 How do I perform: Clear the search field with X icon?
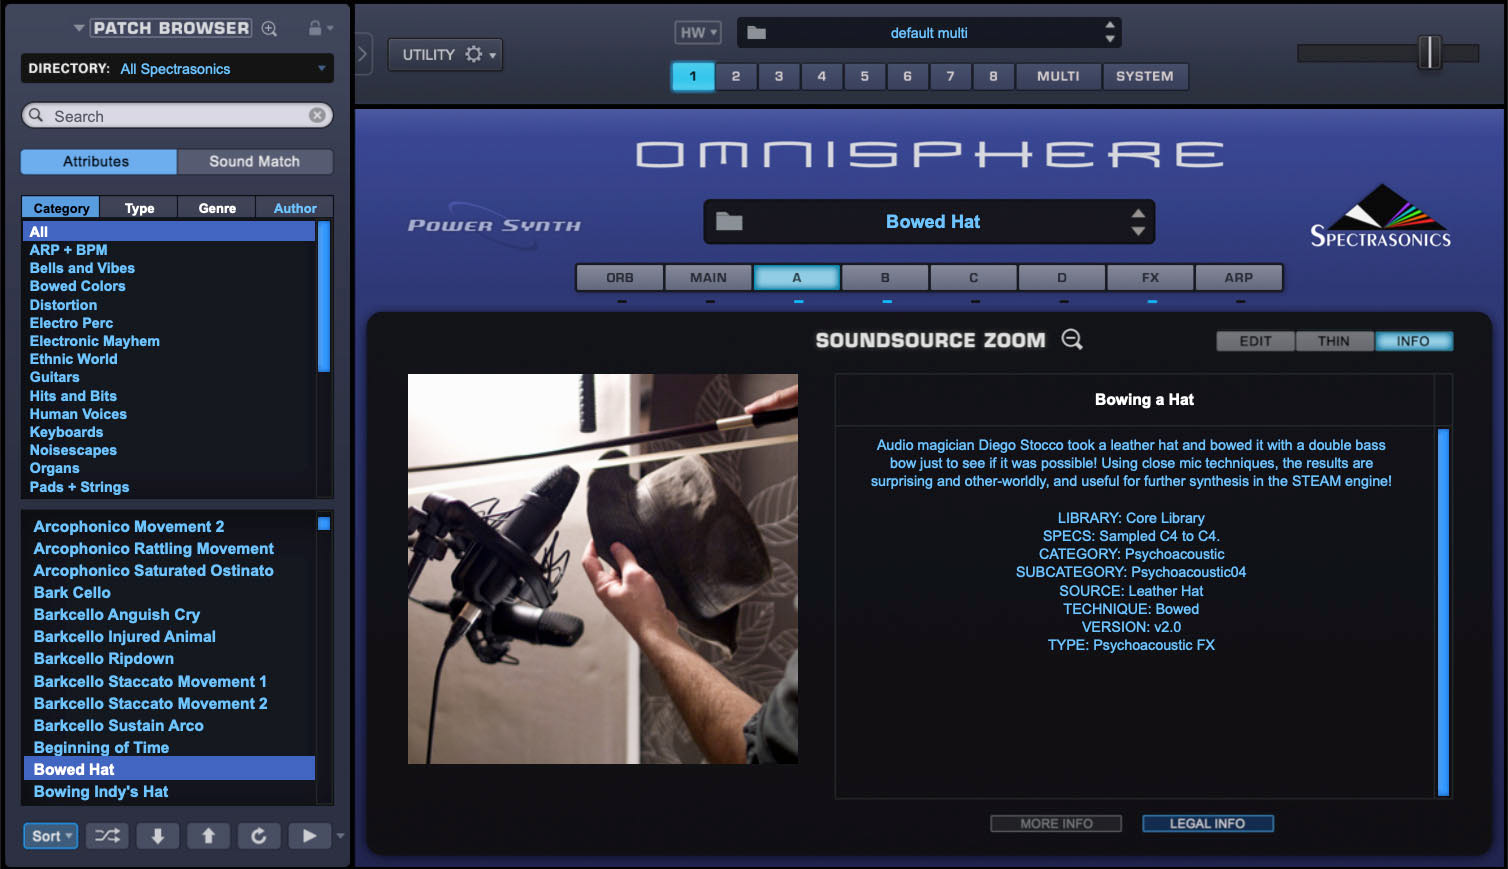click(317, 115)
